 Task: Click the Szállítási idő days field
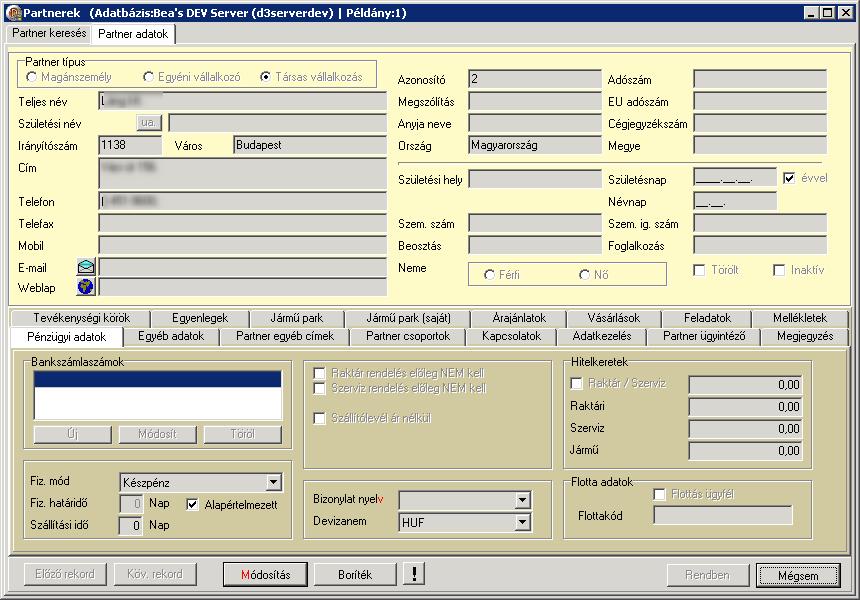[x=131, y=525]
